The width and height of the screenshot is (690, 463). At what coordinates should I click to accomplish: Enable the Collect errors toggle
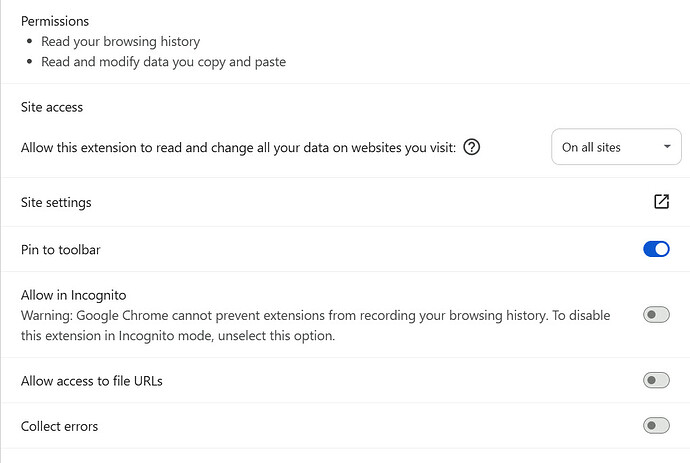[x=656, y=426]
